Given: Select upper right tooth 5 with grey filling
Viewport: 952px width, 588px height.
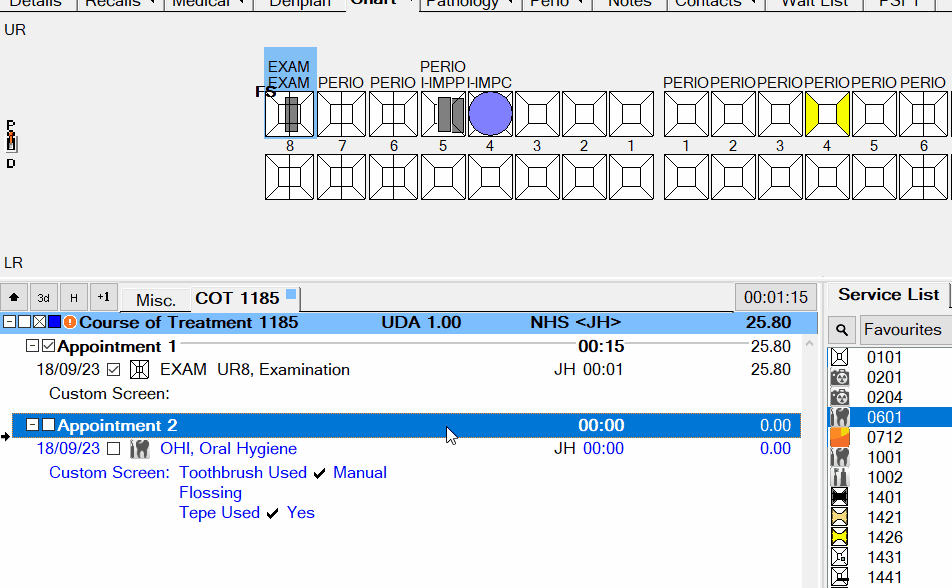Looking at the screenshot, I should tap(443, 114).
